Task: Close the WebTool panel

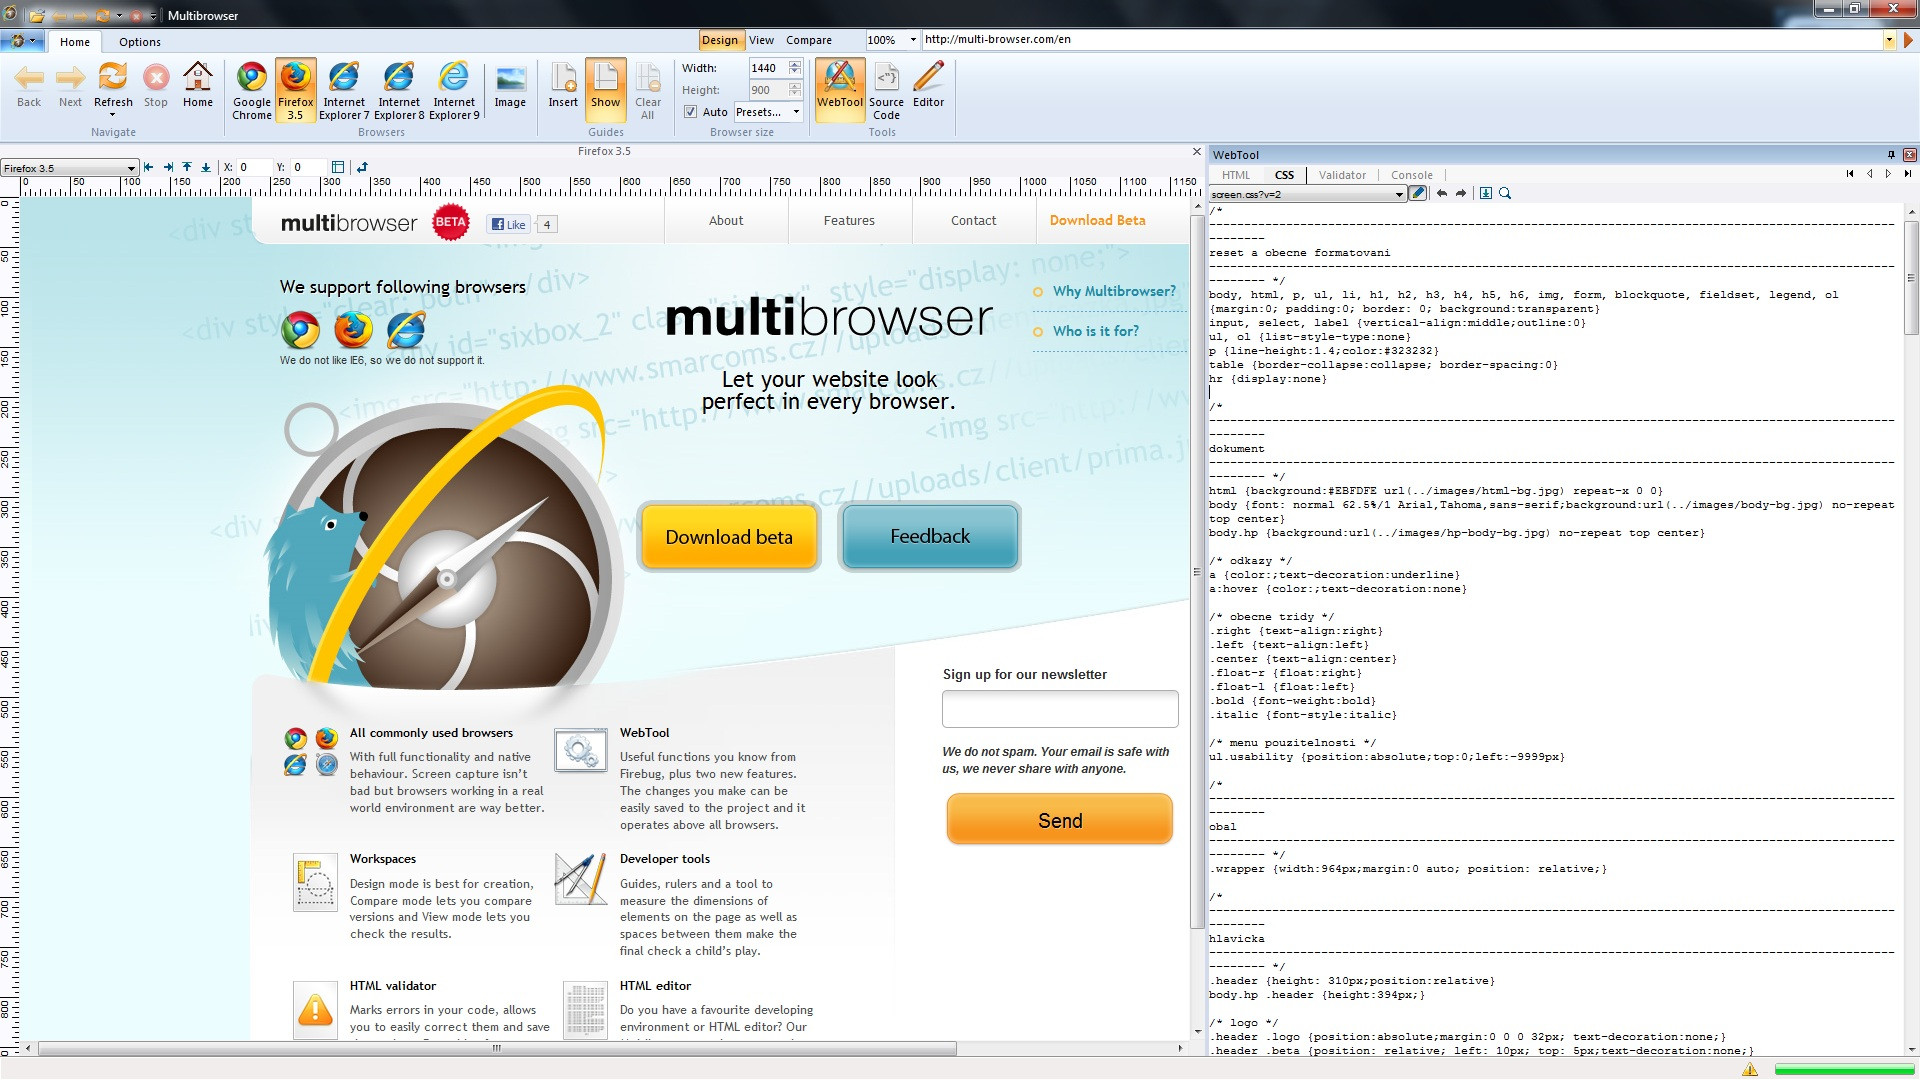Action: click(x=1910, y=155)
